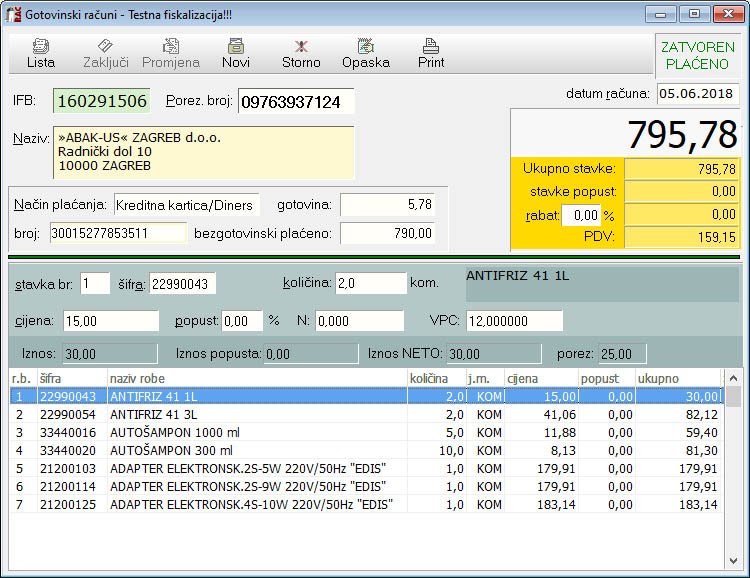Click the table scrollbar down arrow

tap(734, 560)
